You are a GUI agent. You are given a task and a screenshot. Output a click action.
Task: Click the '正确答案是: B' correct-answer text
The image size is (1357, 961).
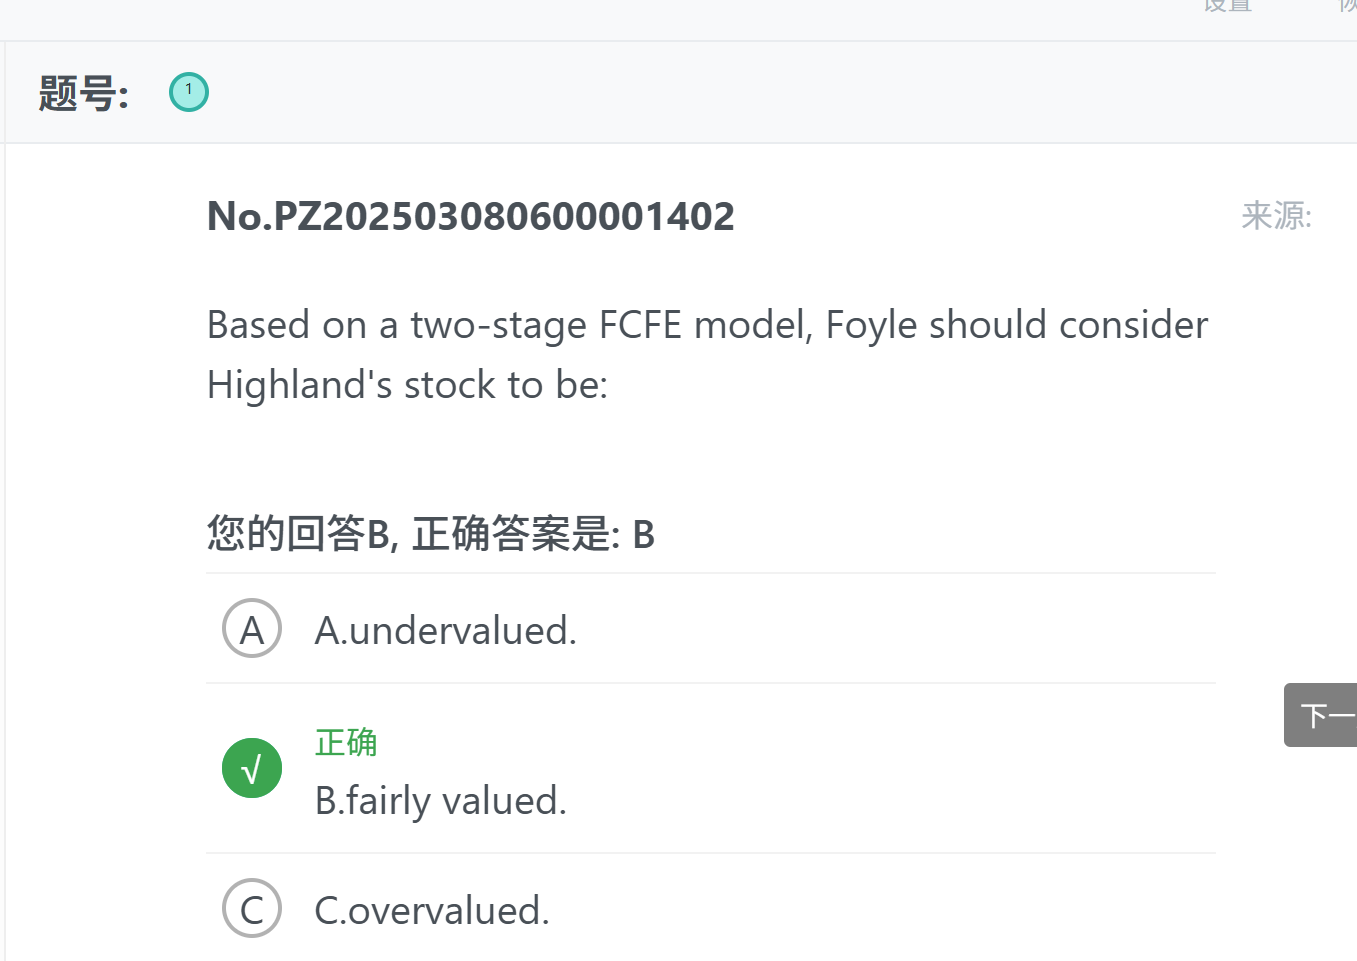point(534,534)
